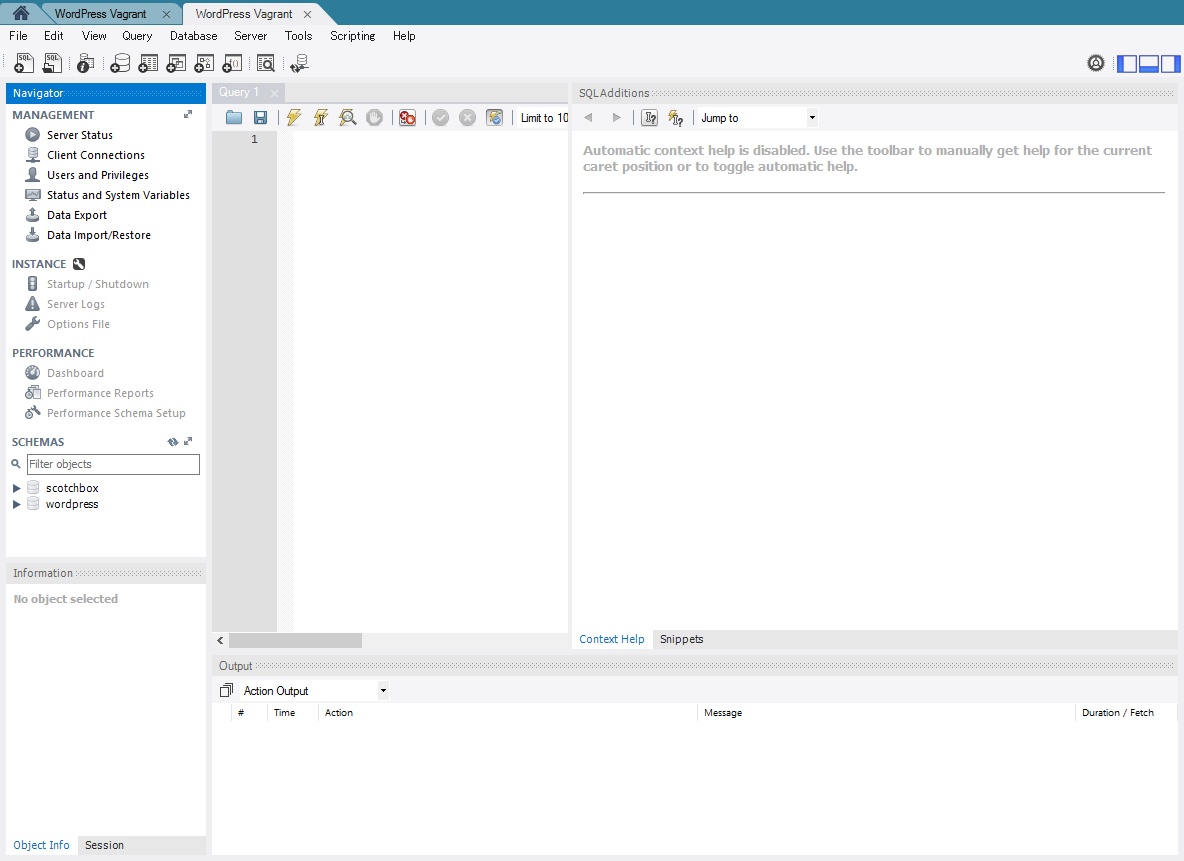Viewport: 1184px width, 861px height.
Task: Expand the scotchbox schema
Action: coord(17,489)
